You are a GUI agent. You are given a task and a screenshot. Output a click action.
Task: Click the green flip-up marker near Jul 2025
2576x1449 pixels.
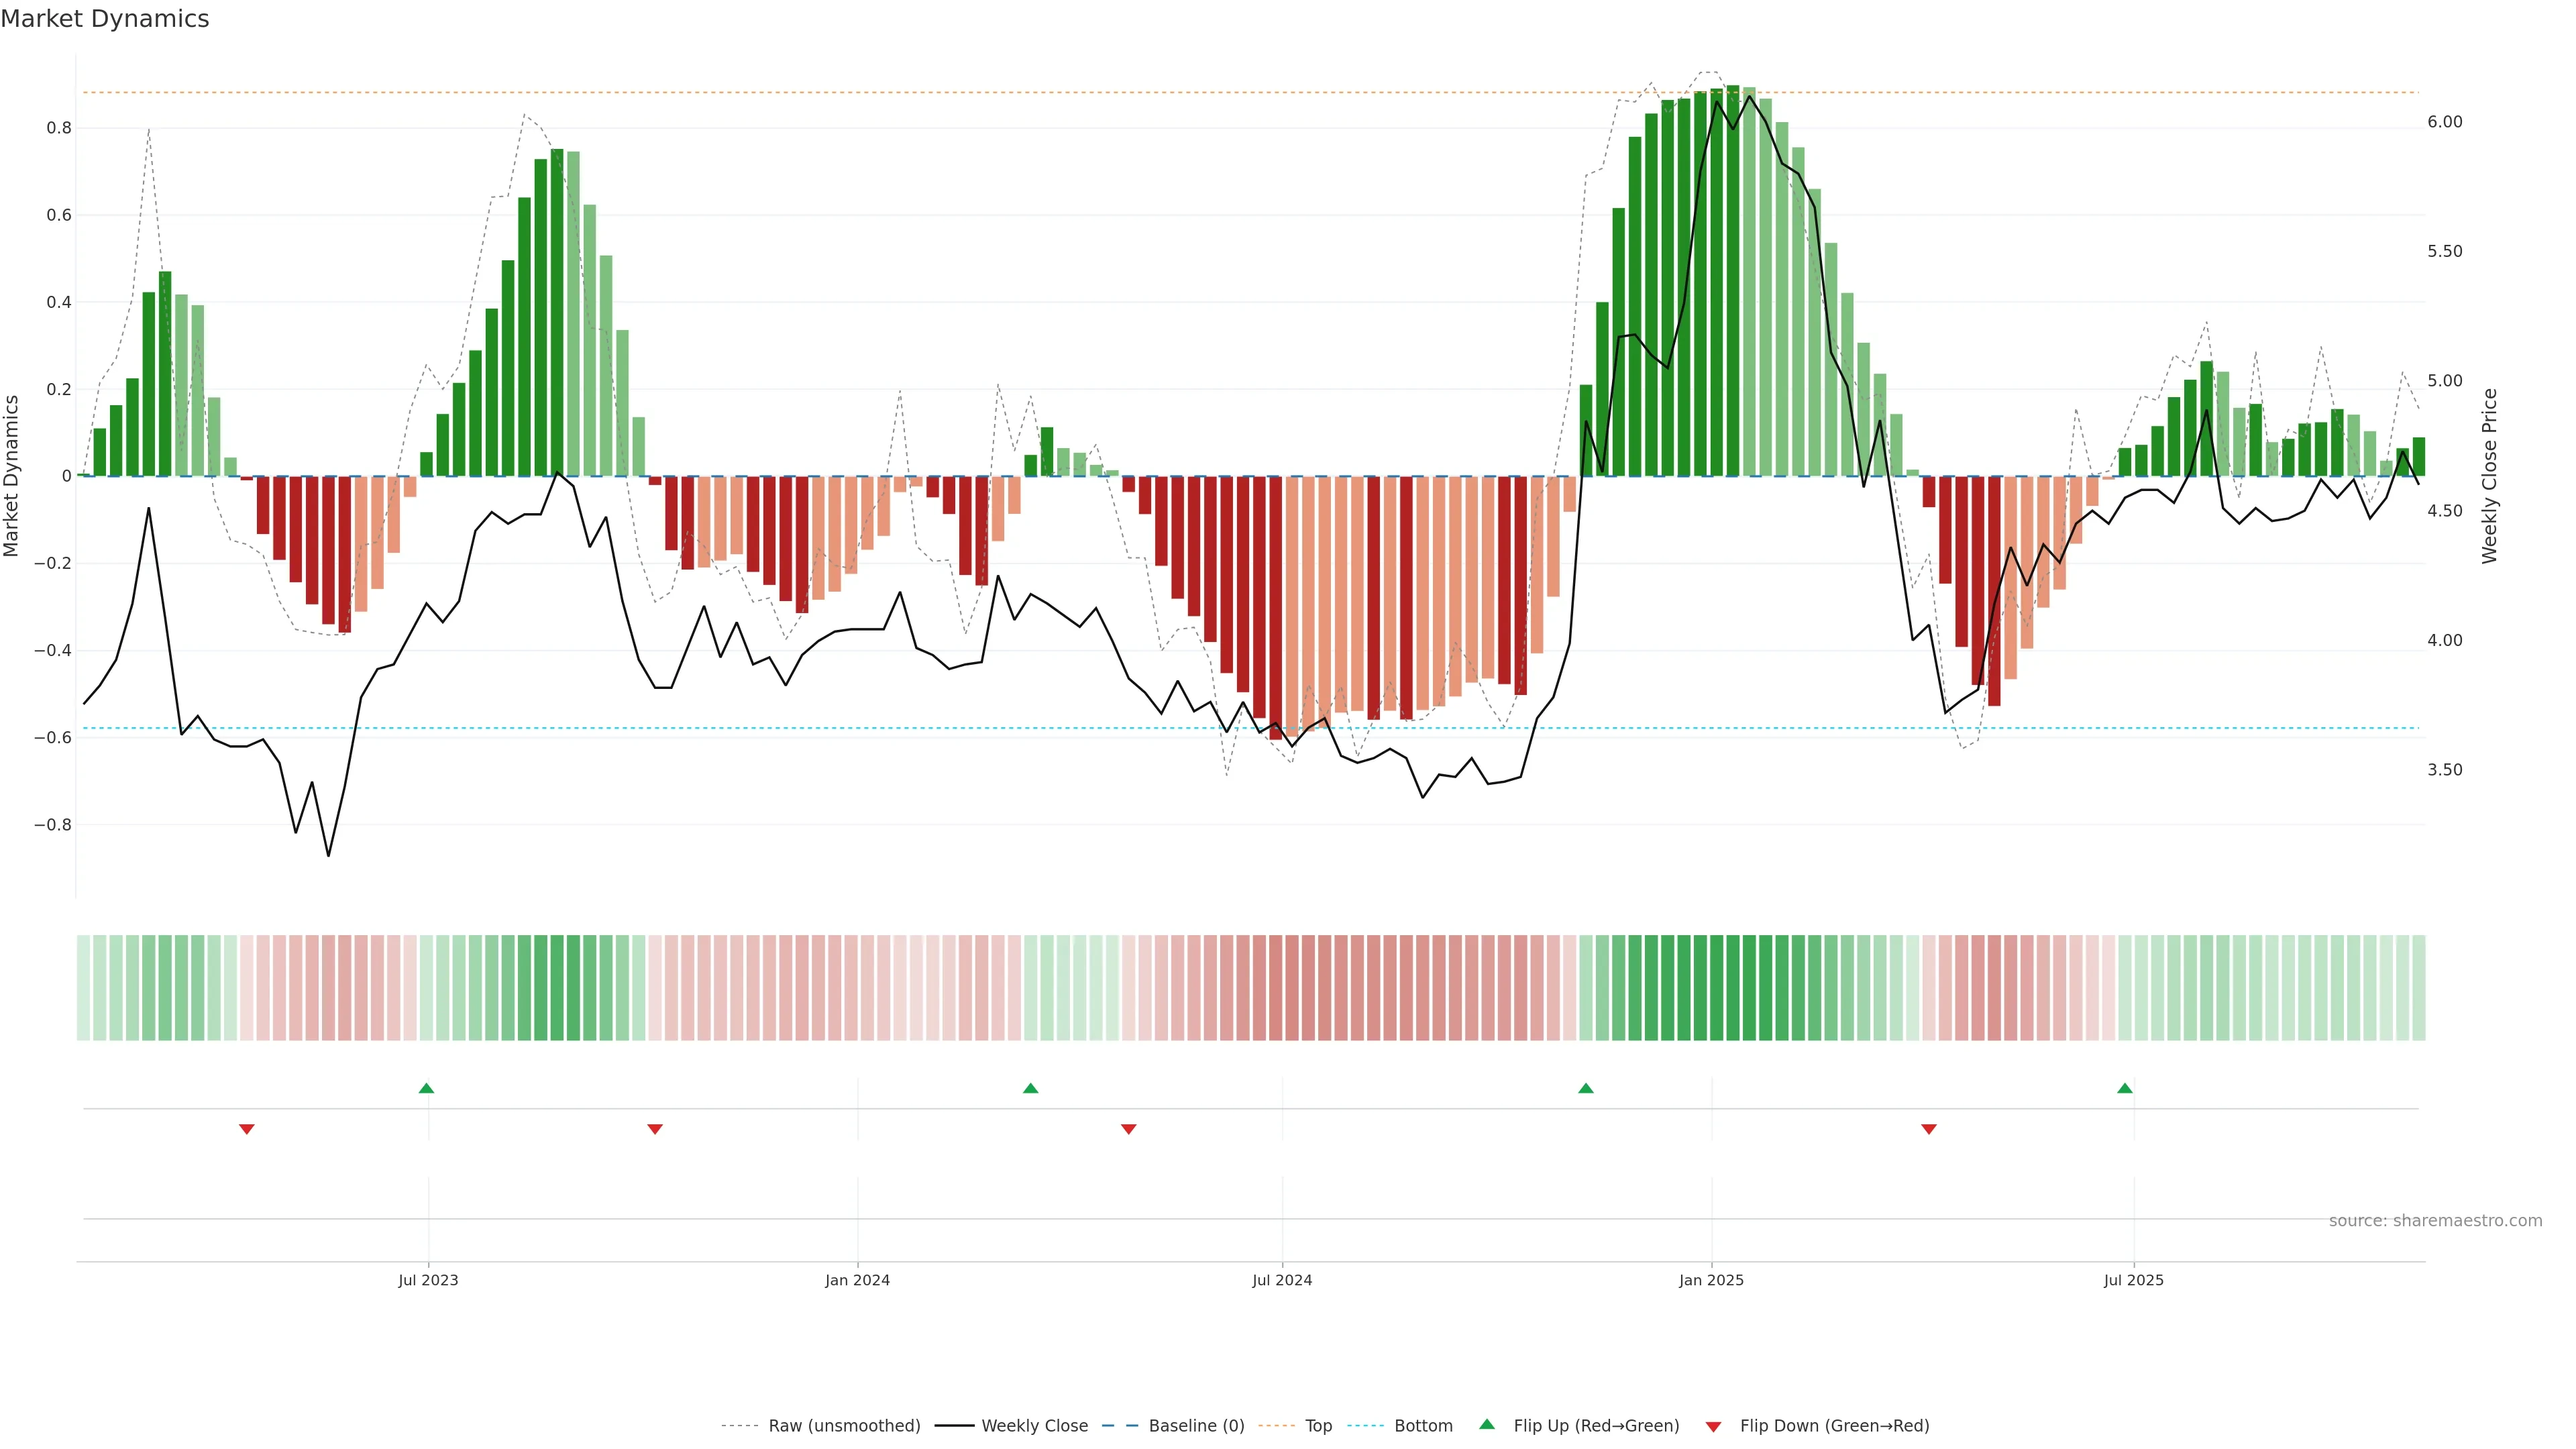point(2125,1088)
